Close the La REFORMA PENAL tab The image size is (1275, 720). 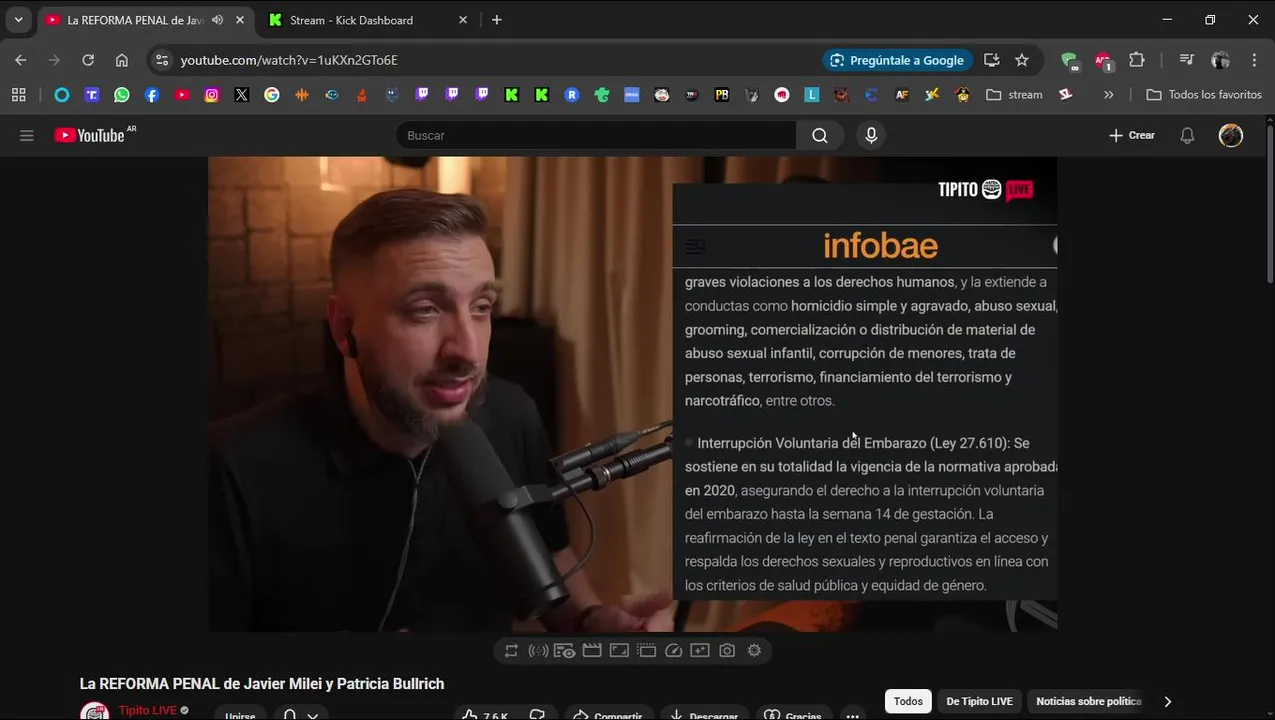(x=239, y=20)
